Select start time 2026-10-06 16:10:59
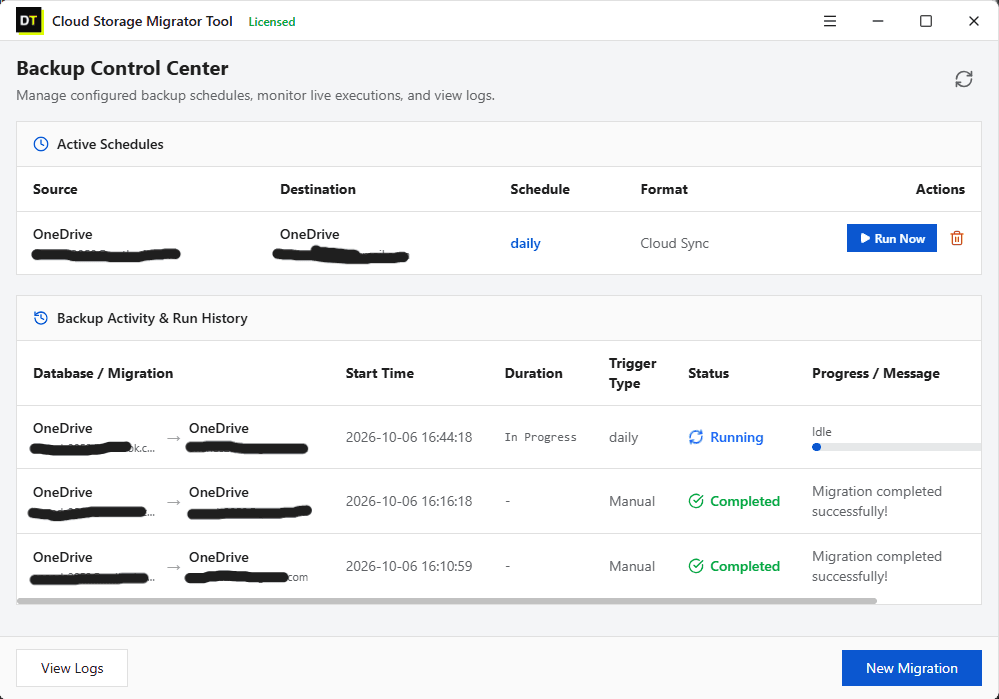The width and height of the screenshot is (999, 699). click(x=408, y=566)
